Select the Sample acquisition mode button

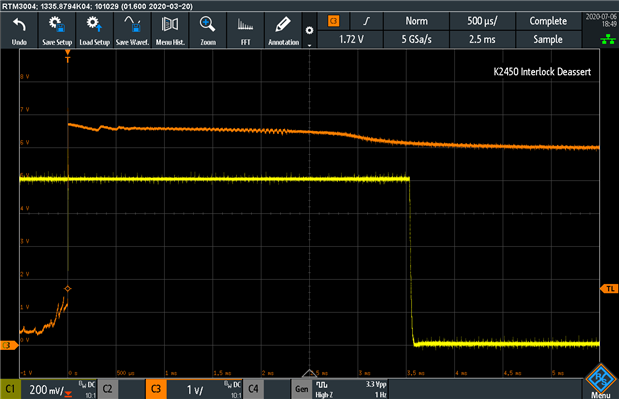(548, 39)
